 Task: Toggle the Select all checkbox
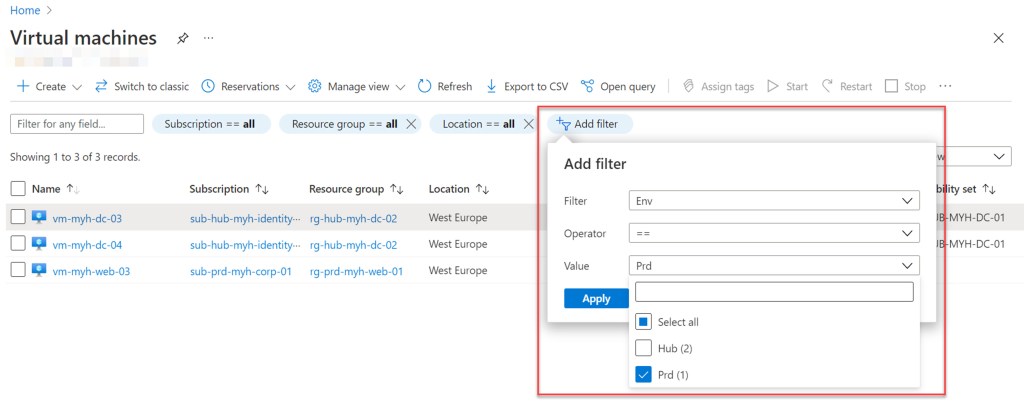coord(644,322)
